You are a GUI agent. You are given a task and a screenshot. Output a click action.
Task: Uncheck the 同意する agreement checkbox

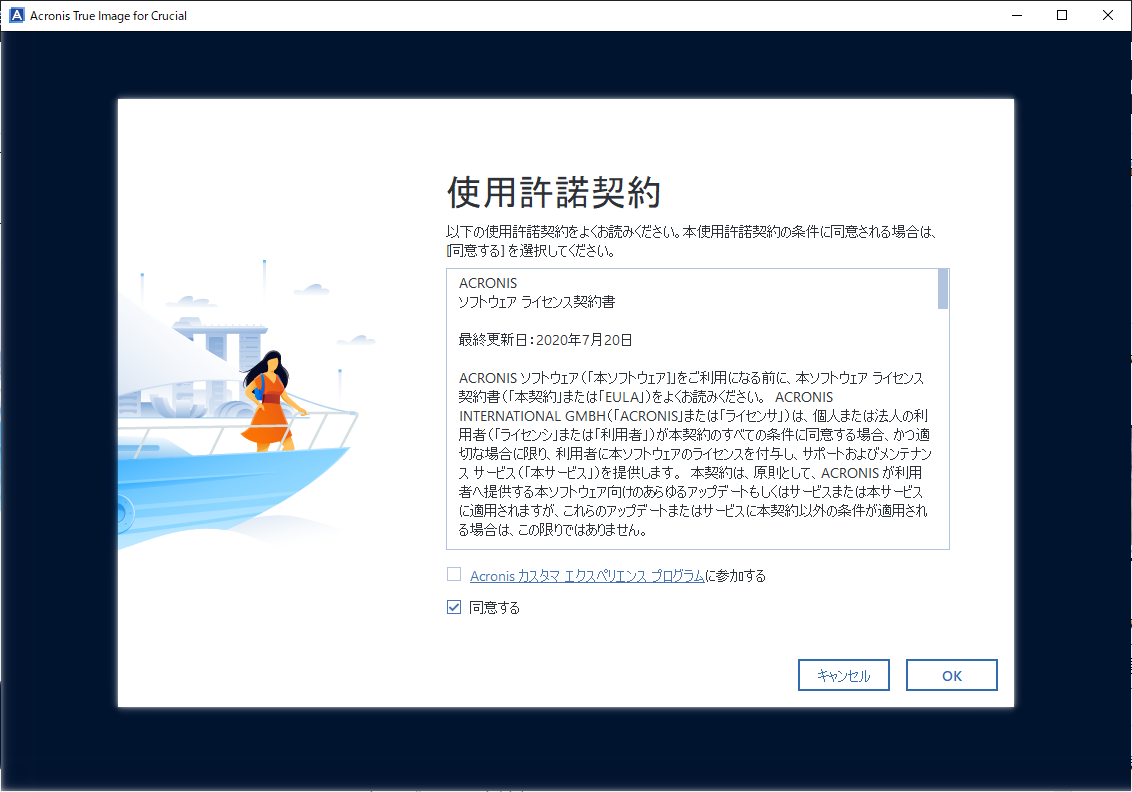tap(453, 607)
